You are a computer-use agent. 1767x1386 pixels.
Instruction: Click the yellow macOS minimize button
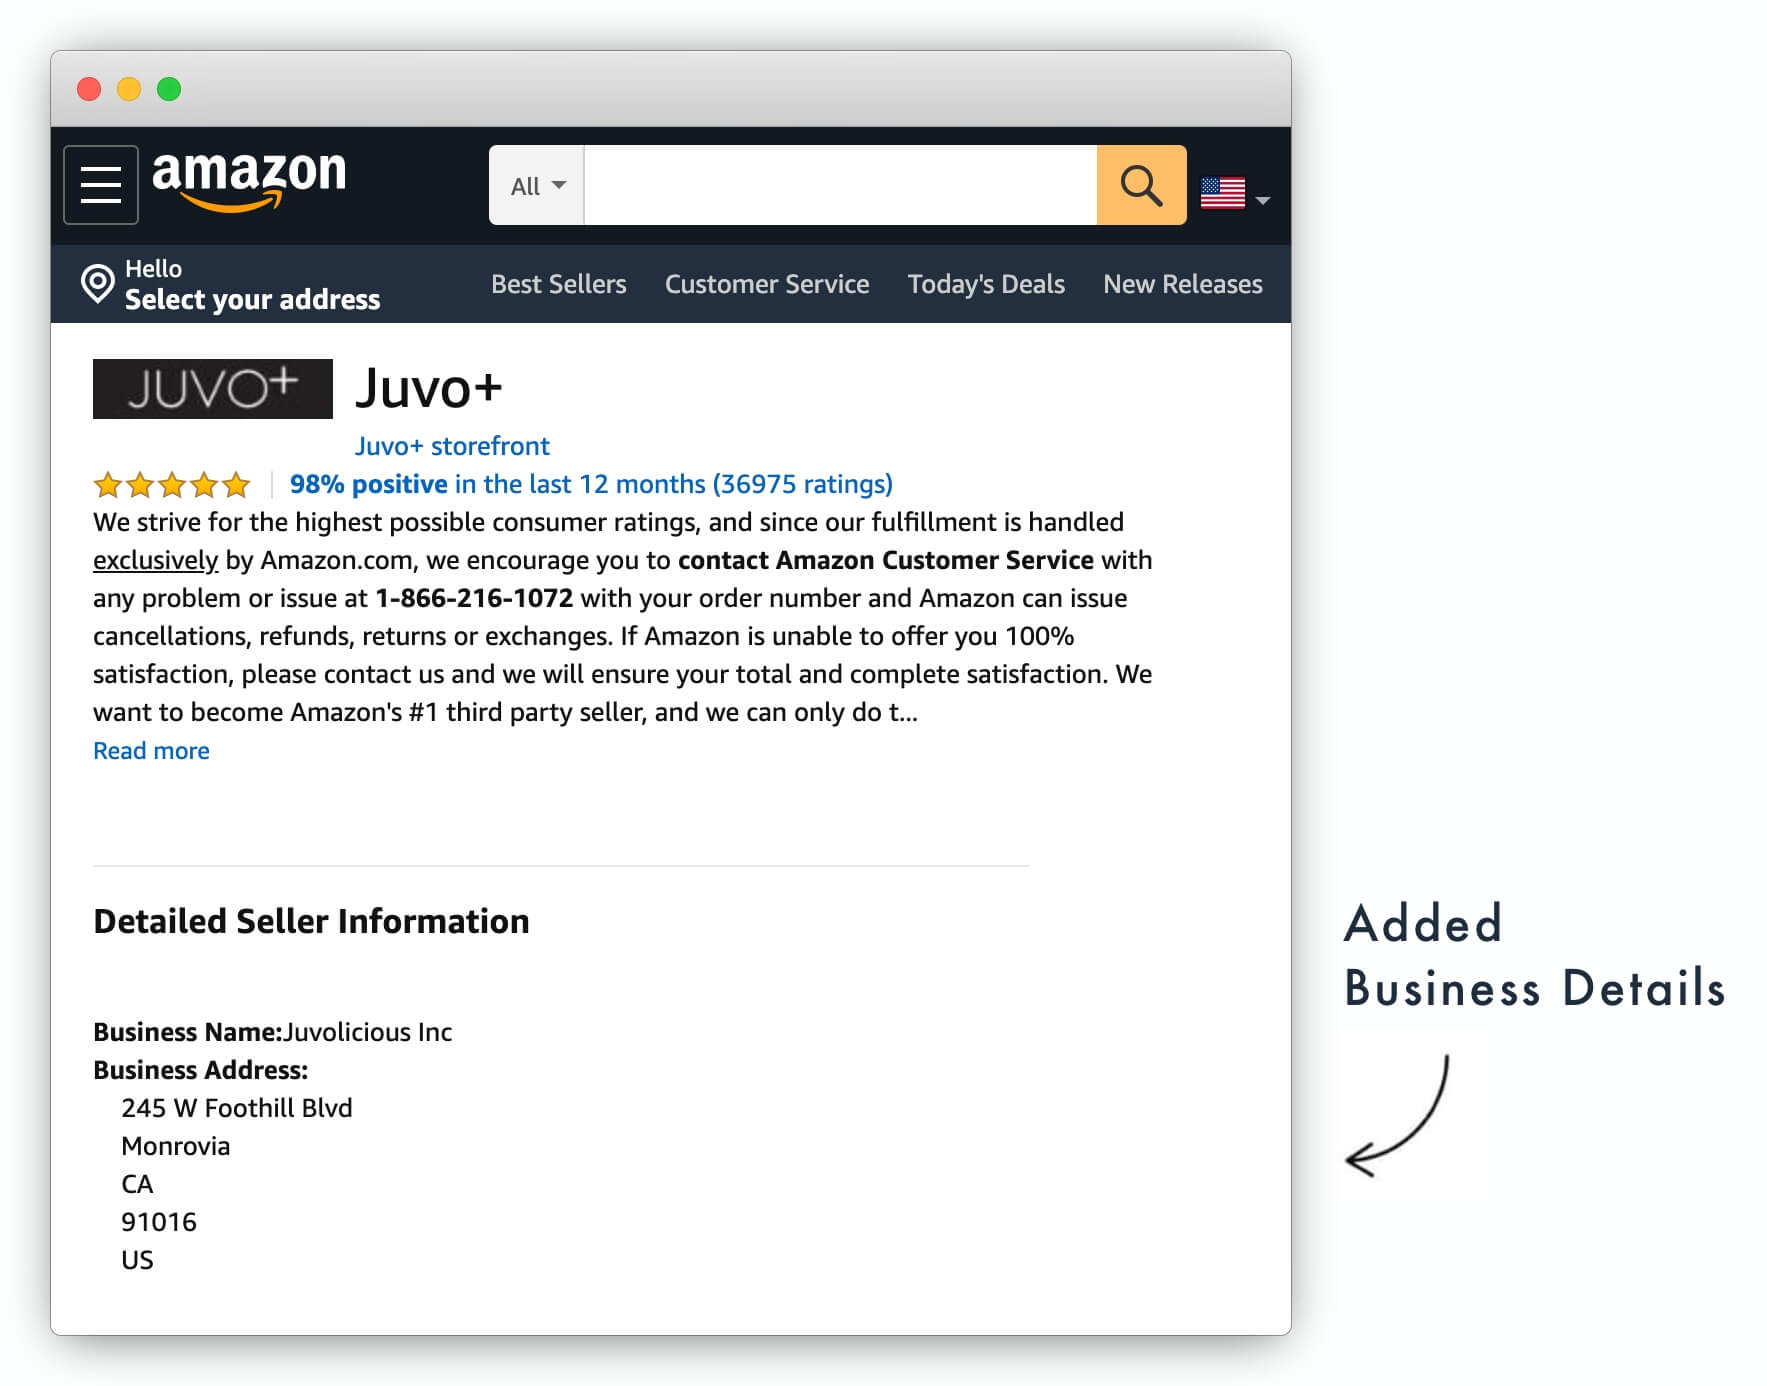(129, 89)
